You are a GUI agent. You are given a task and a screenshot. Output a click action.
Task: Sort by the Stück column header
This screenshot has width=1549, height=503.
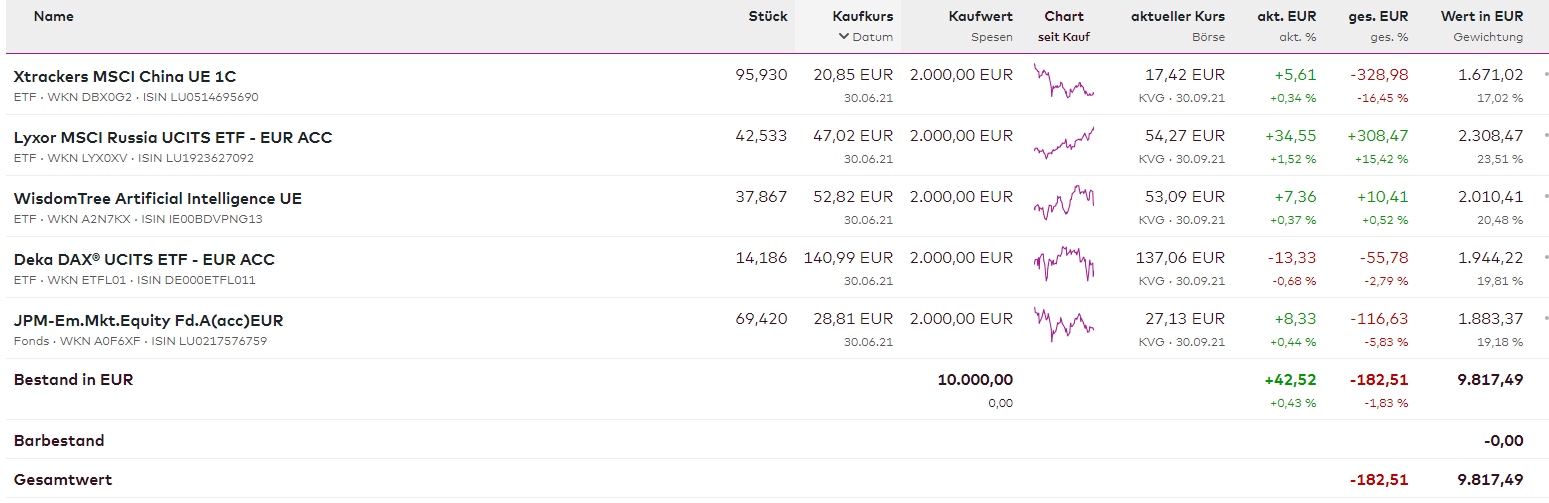(x=767, y=16)
